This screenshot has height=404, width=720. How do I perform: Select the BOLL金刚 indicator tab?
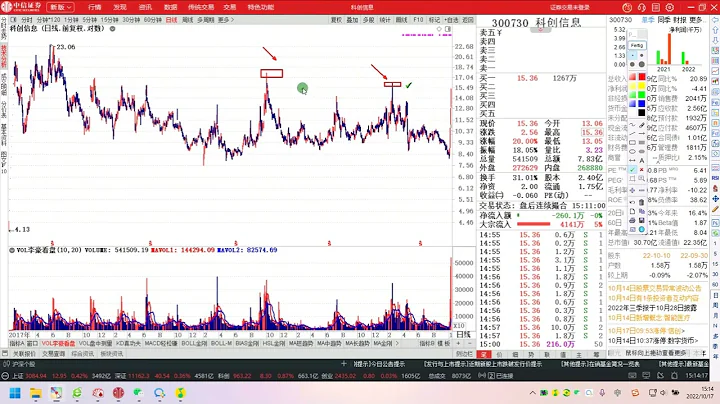coord(194,343)
